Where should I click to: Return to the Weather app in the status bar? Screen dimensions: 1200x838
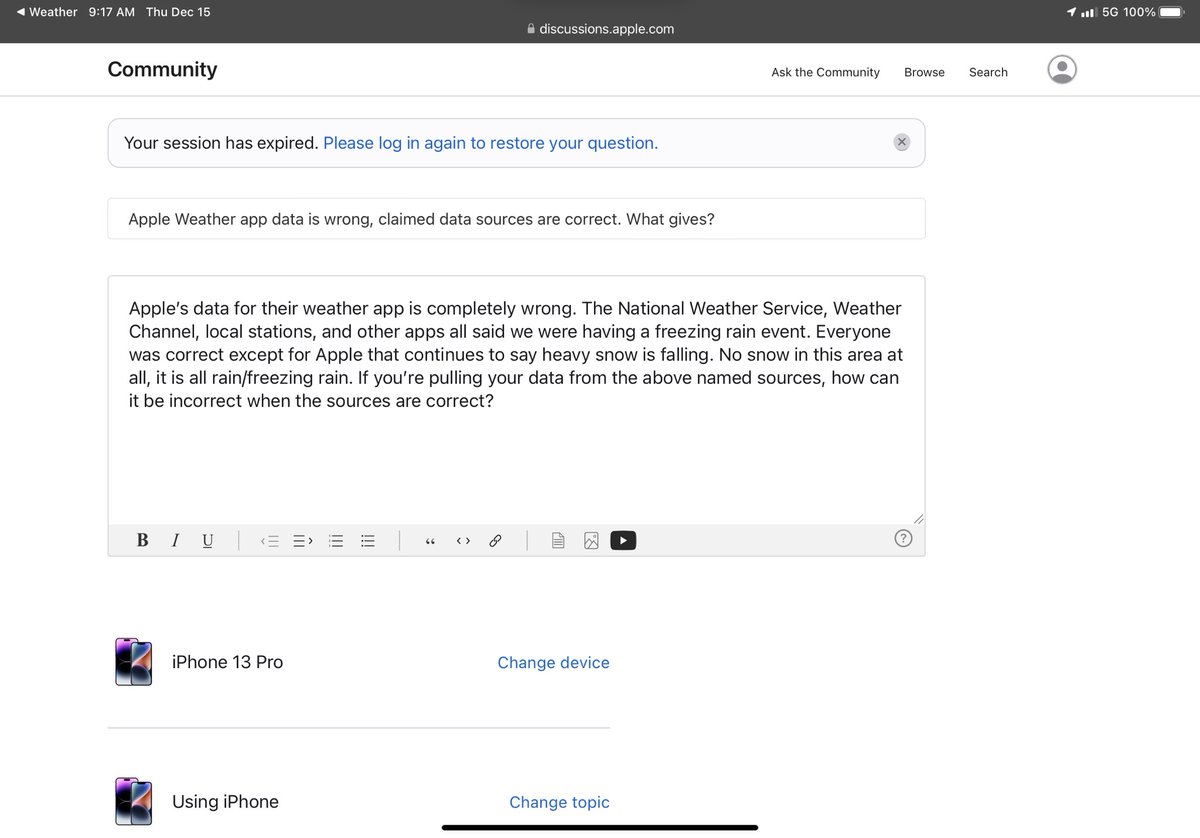coord(47,12)
